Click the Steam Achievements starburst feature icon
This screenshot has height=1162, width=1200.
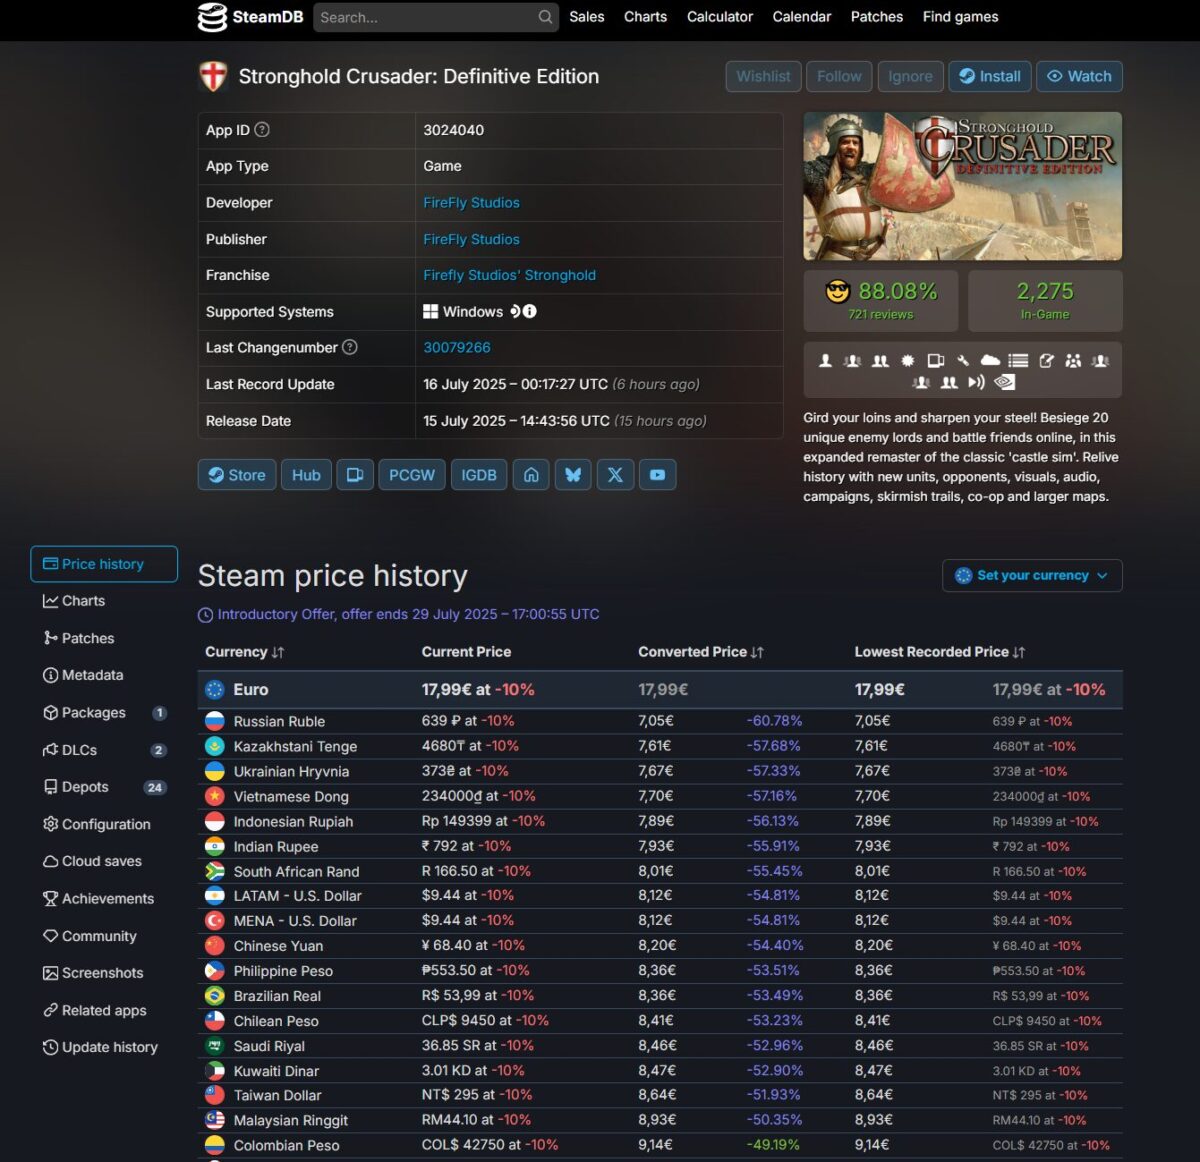[908, 361]
